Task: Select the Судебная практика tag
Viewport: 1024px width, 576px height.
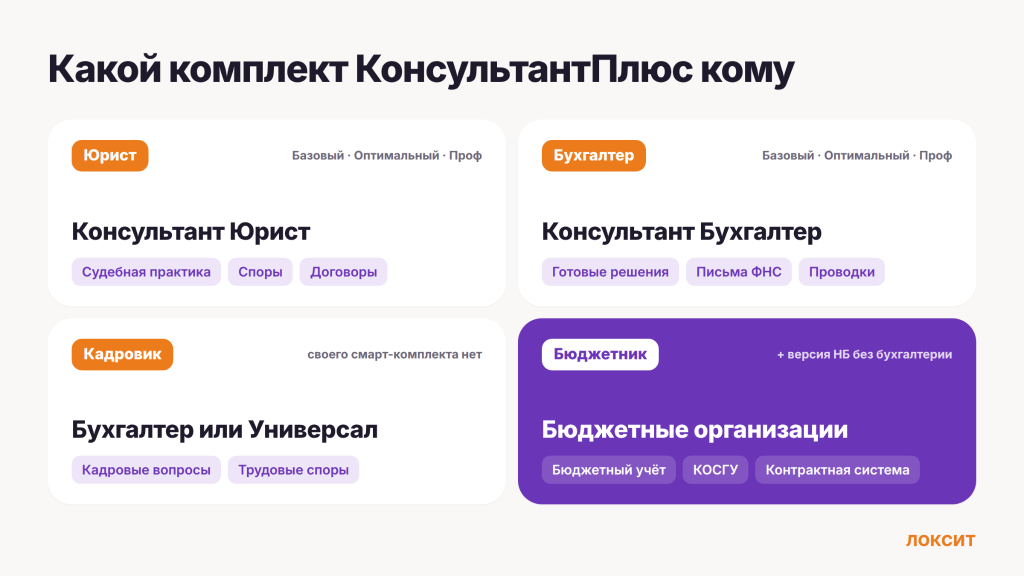Action: 146,272
